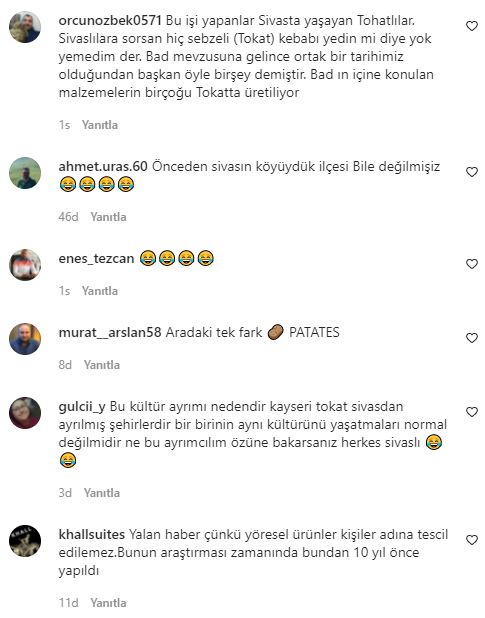The image size is (485, 618).
Task: Open the khallsuites avatar
Action: click(25, 541)
